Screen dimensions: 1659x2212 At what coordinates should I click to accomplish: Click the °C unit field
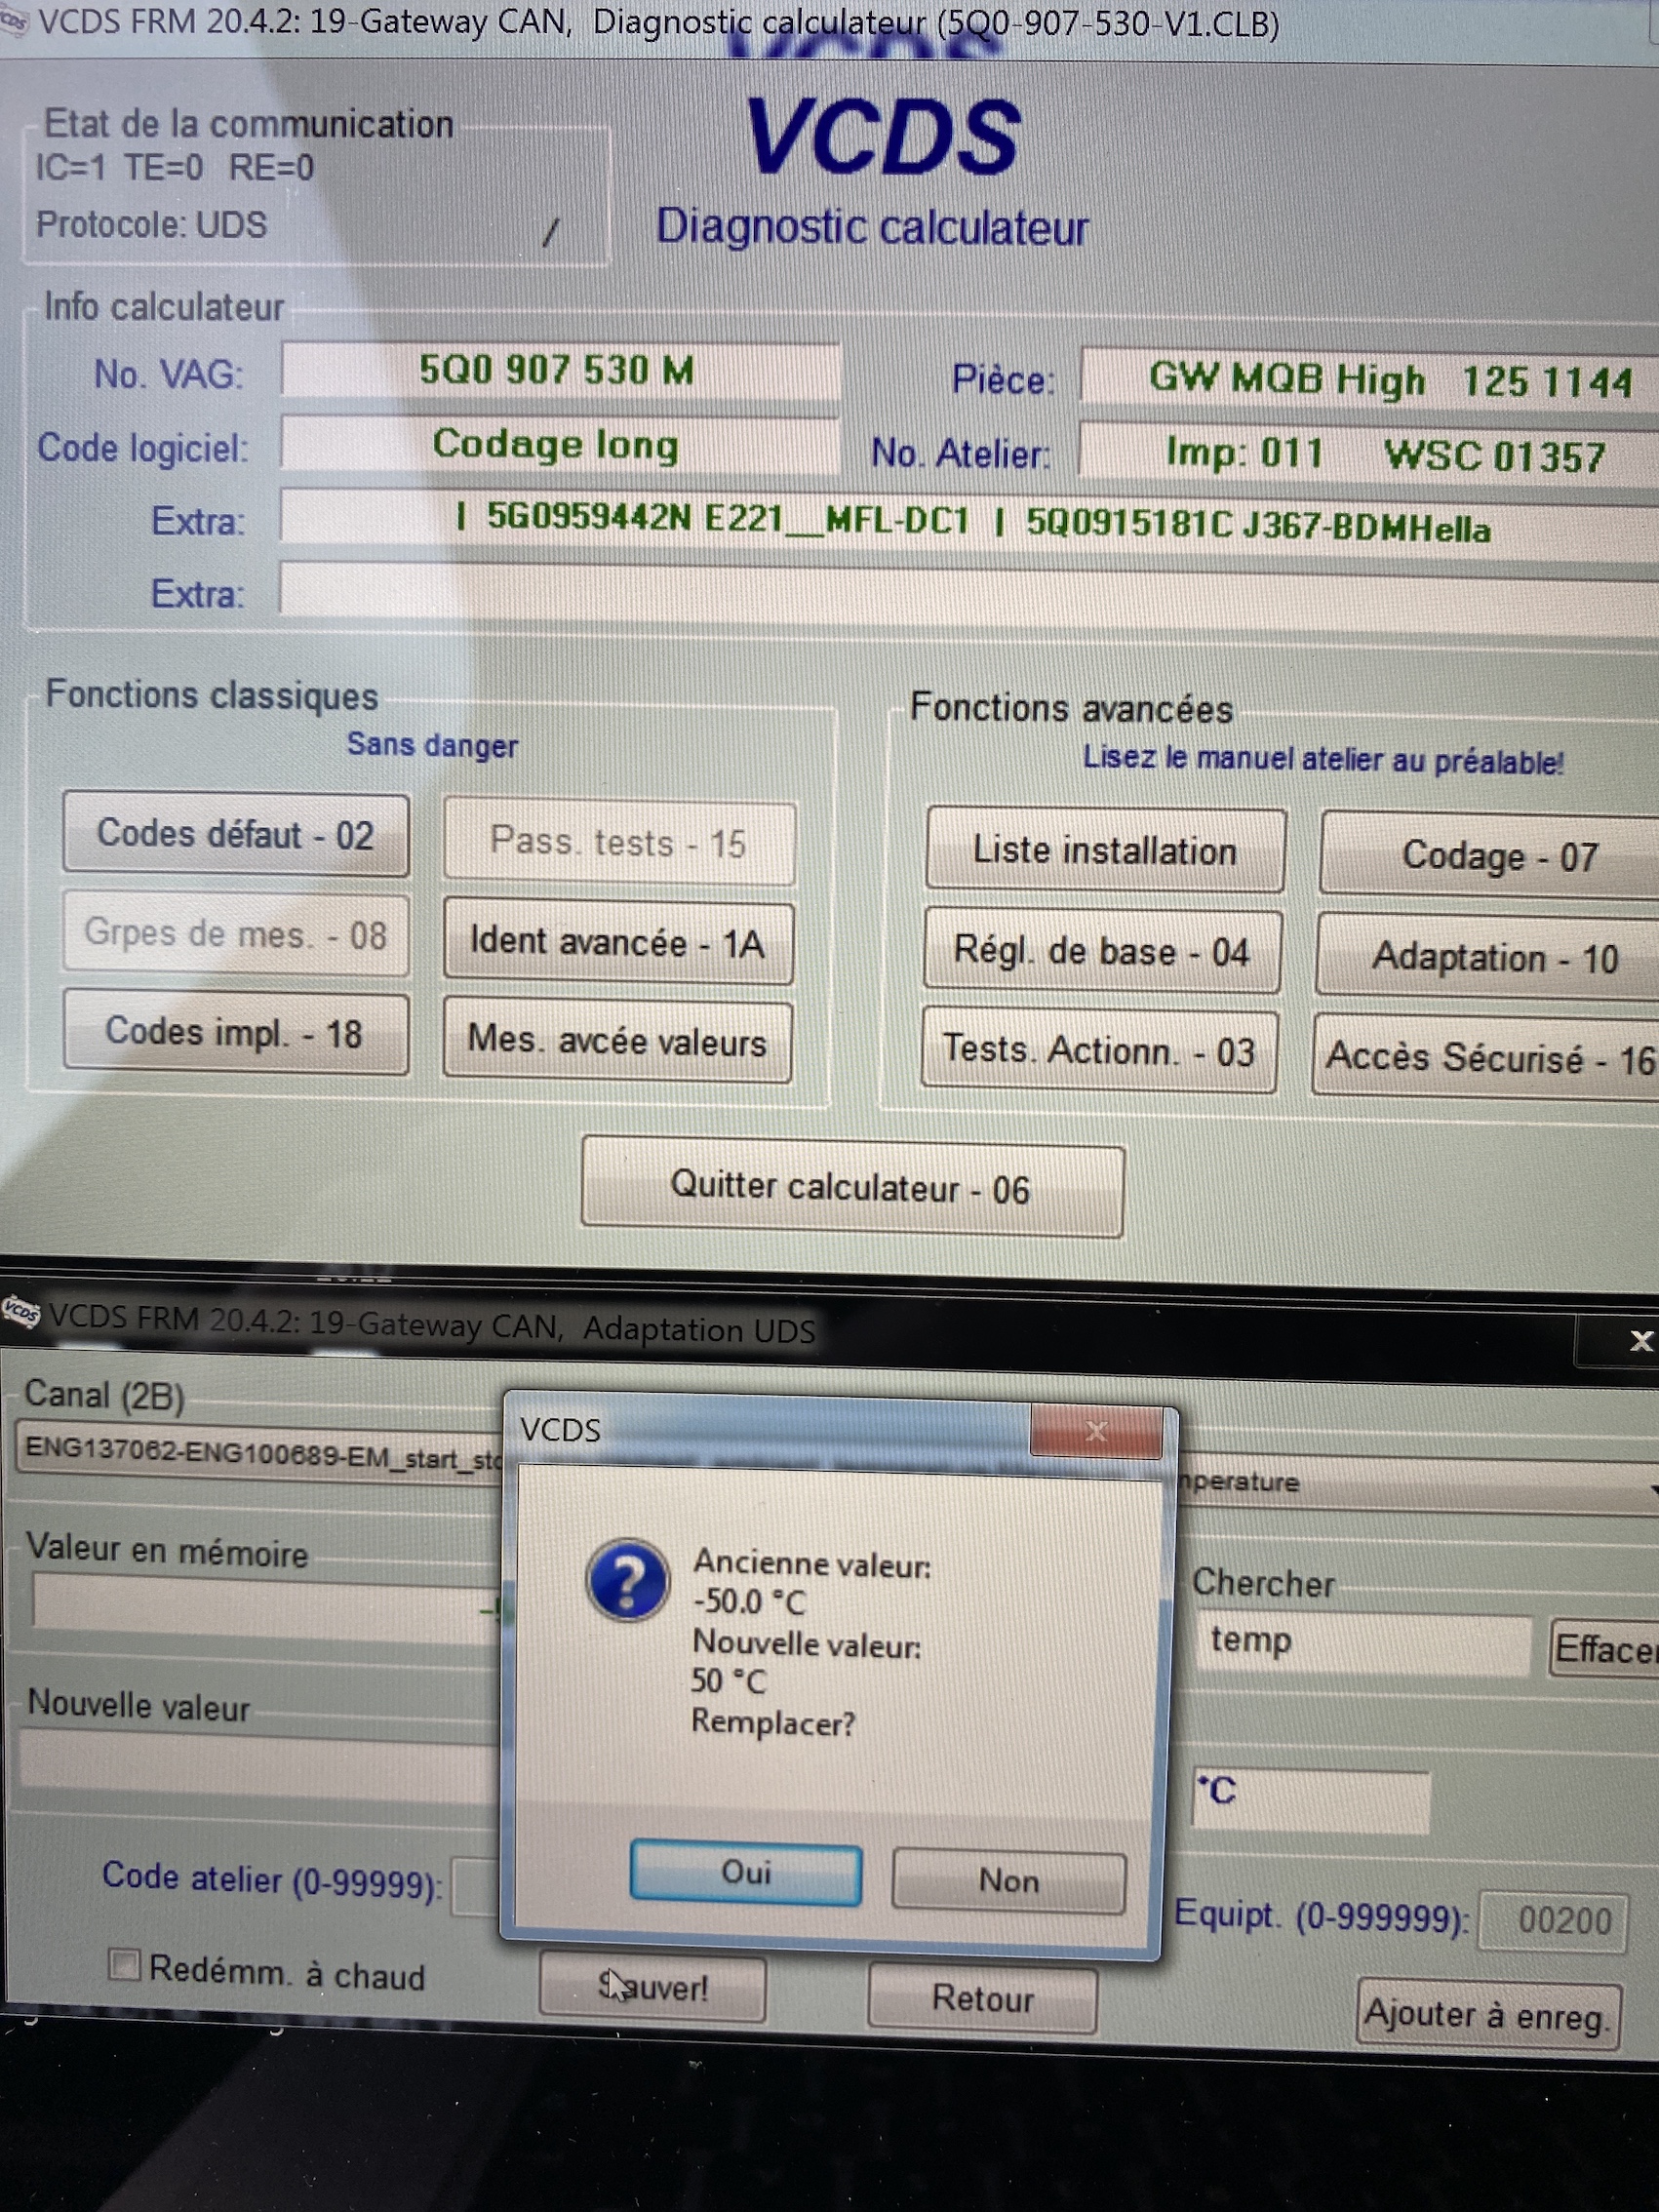click(x=1310, y=1801)
